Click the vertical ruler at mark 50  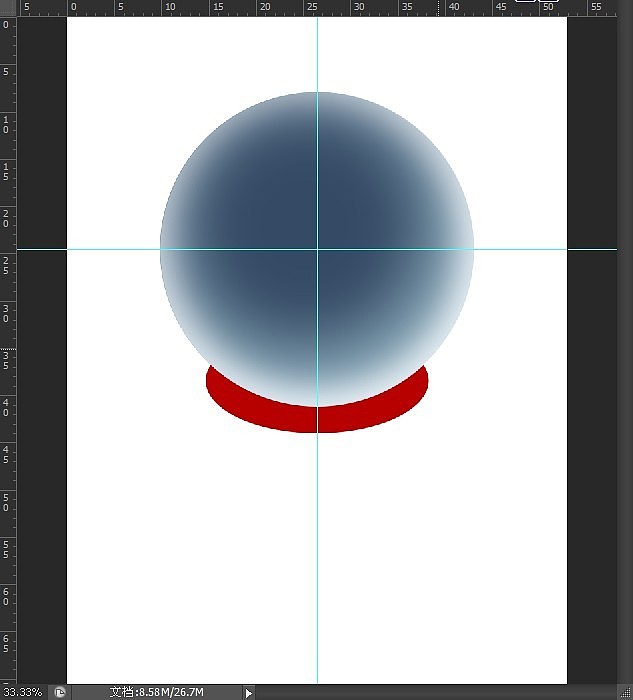[6, 503]
